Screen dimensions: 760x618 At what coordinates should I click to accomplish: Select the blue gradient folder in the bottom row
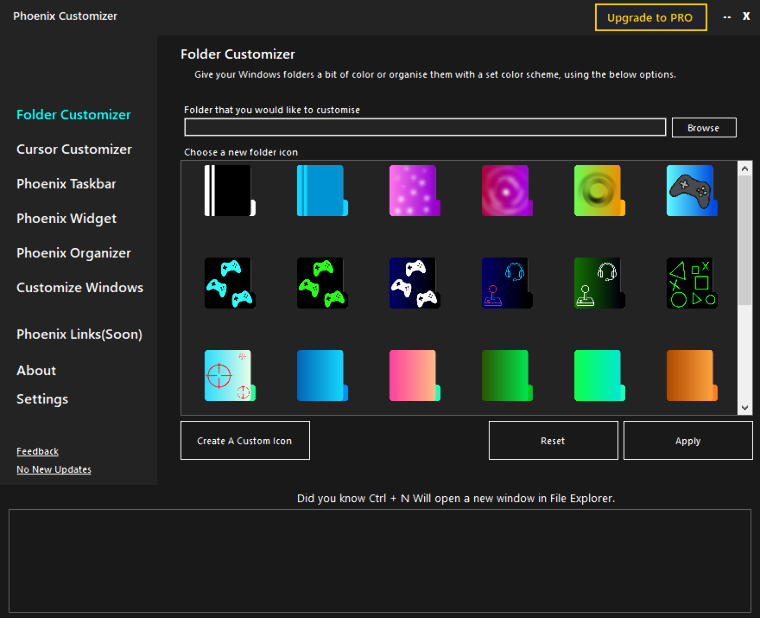[x=322, y=376]
